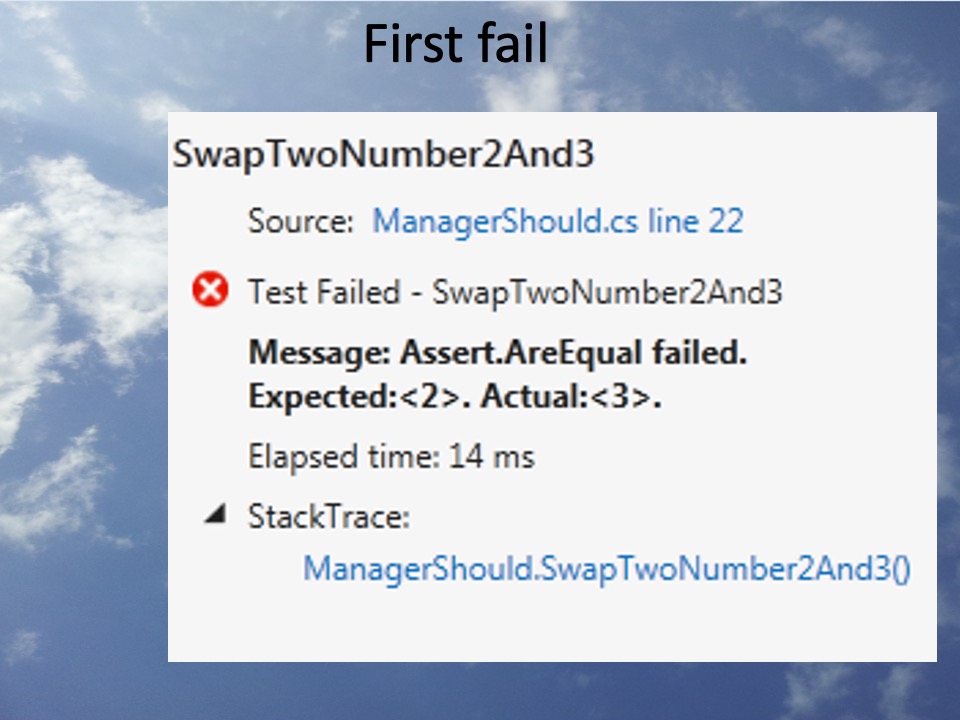Screen dimensions: 960x720
Task: Click the words "Test Failed" beside error icon
Action: 324,292
